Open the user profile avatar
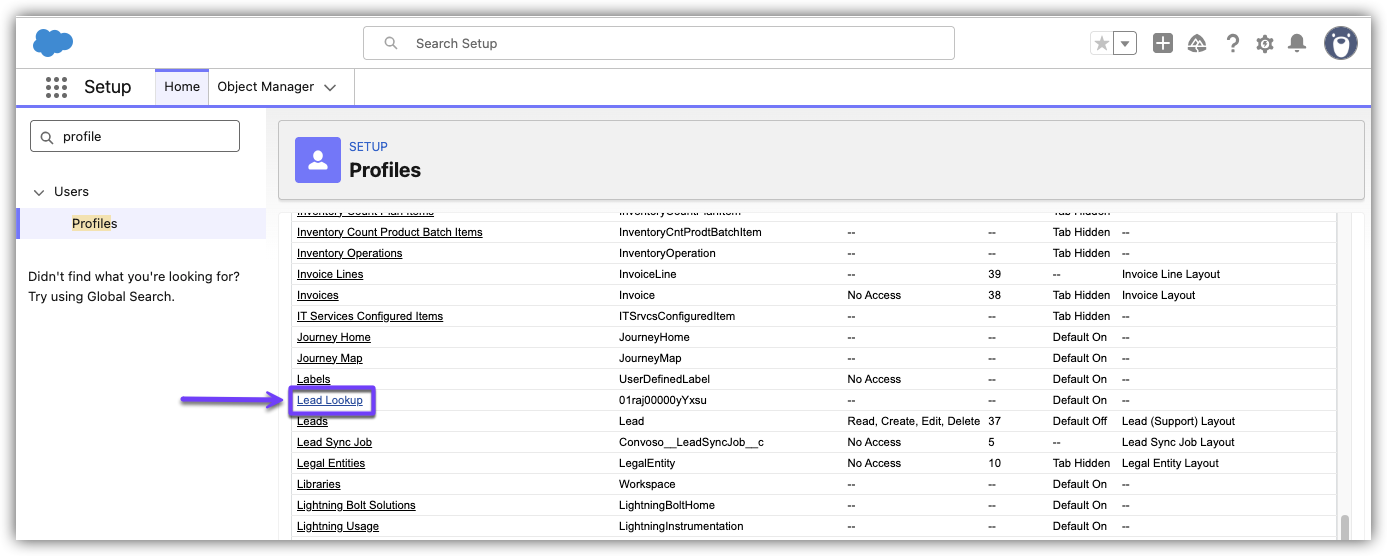This screenshot has width=1387, height=556. (x=1340, y=43)
